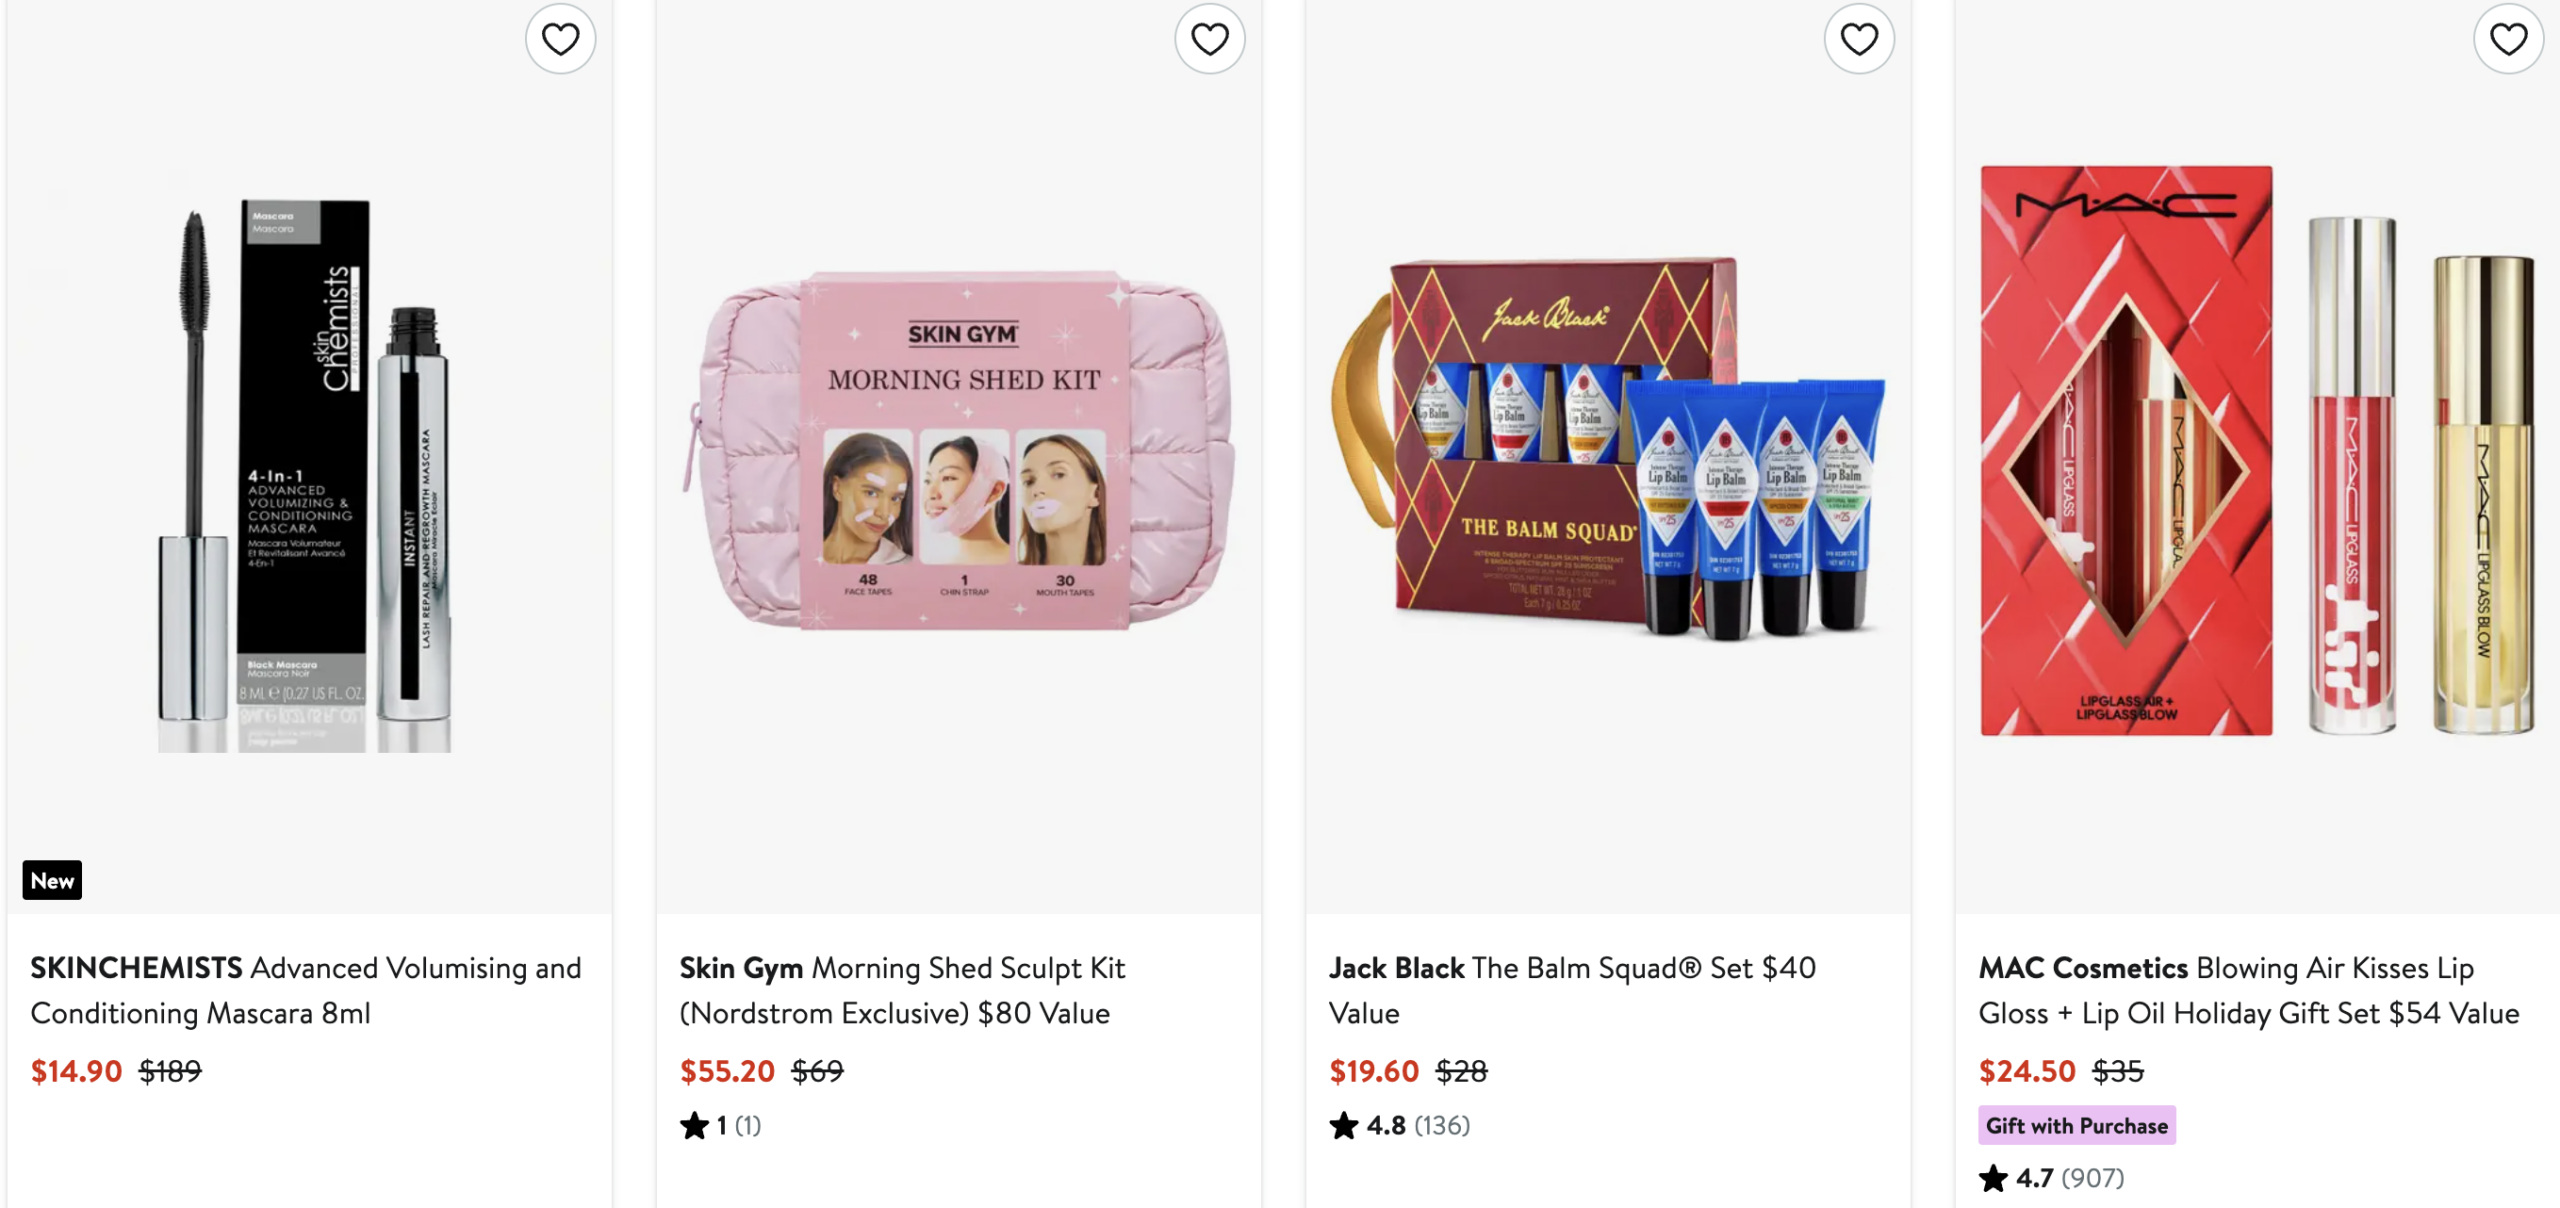Click the SKINCHEMISTS mascara product image
2560x1208 pixels.
(305, 470)
